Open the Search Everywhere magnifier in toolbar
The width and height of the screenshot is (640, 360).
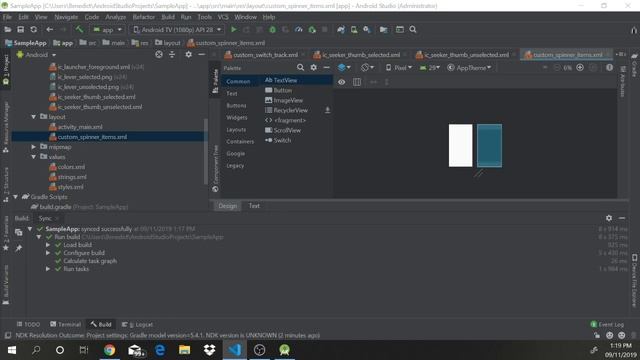pos(413,29)
